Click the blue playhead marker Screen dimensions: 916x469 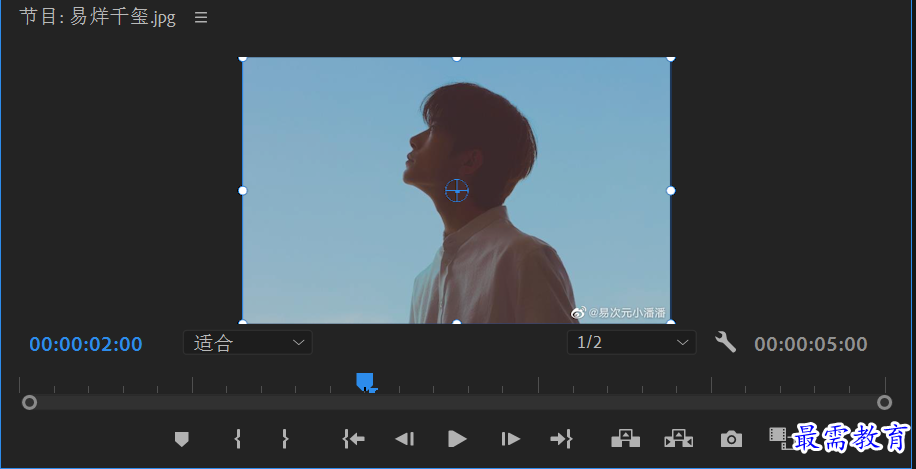[365, 382]
